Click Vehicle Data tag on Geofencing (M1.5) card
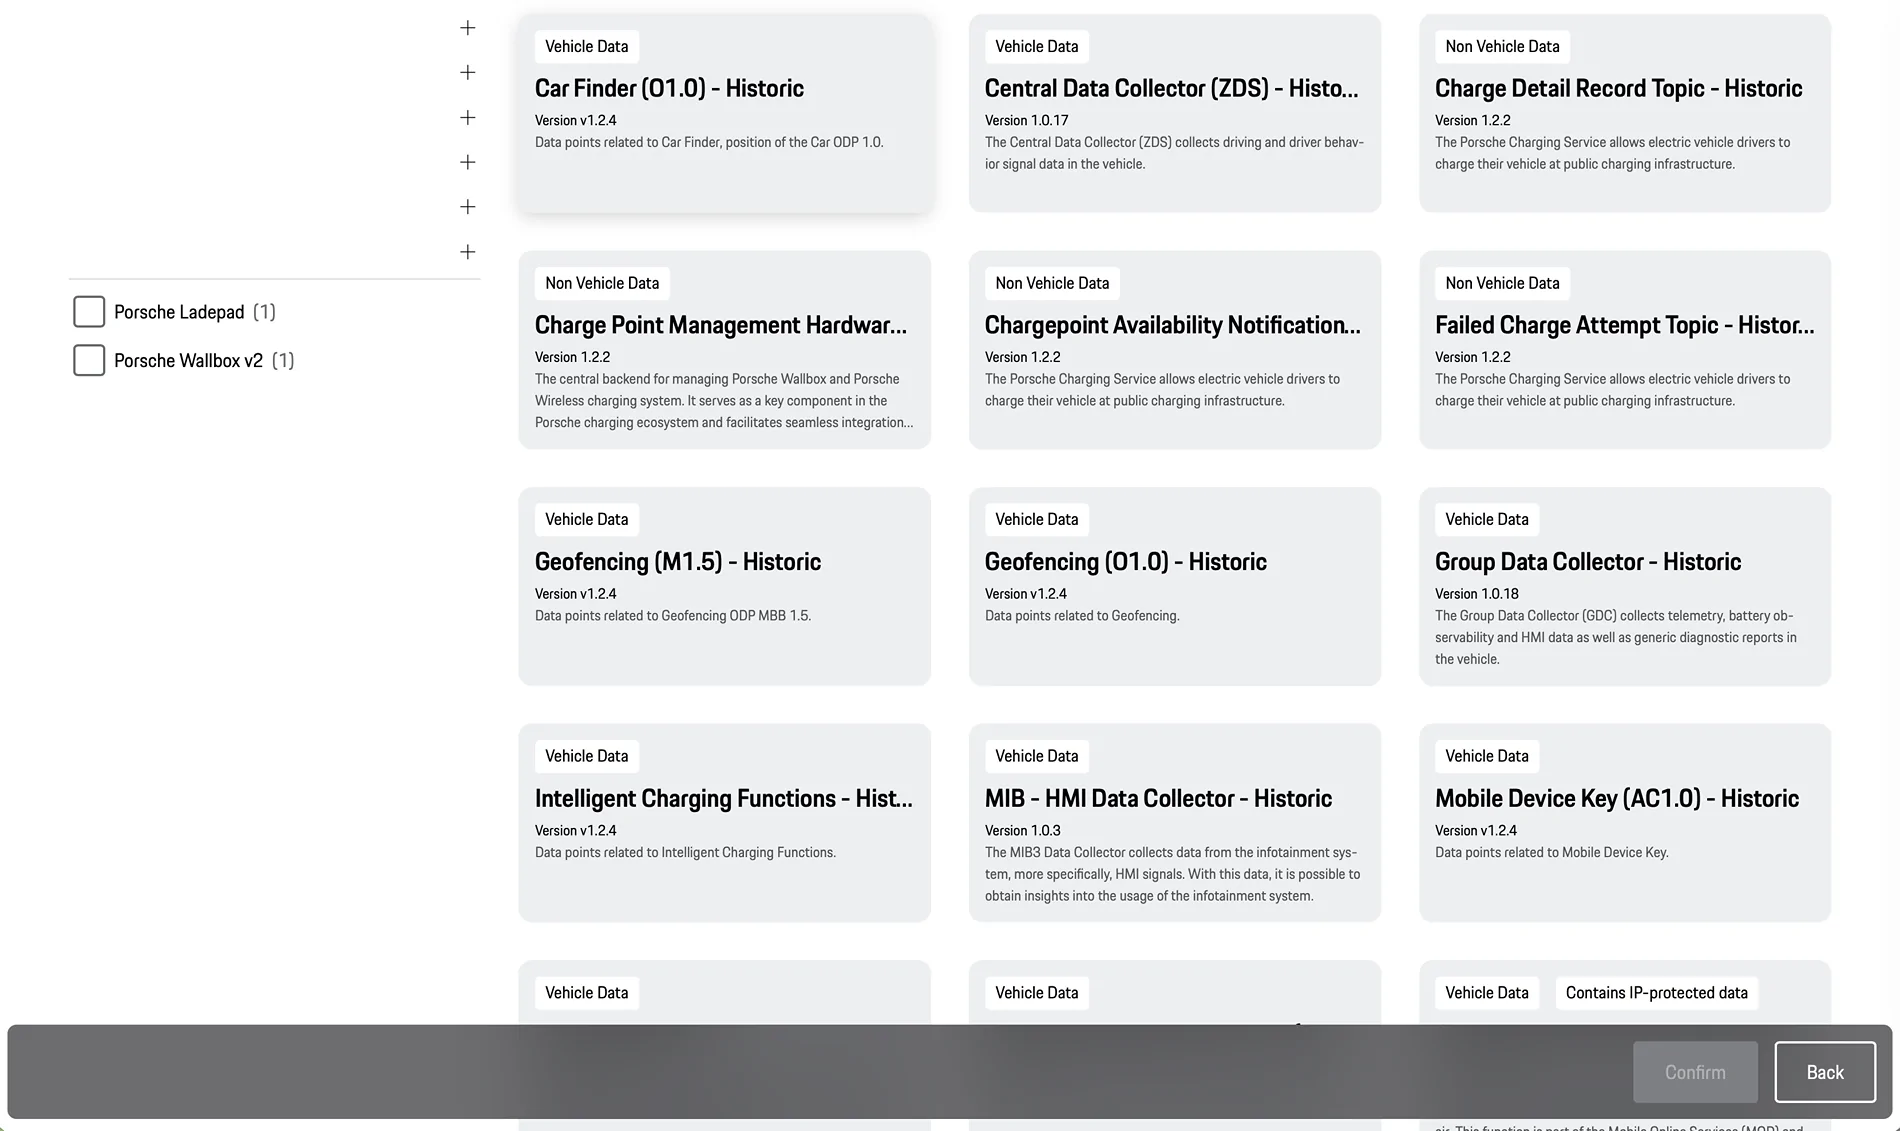 [587, 519]
